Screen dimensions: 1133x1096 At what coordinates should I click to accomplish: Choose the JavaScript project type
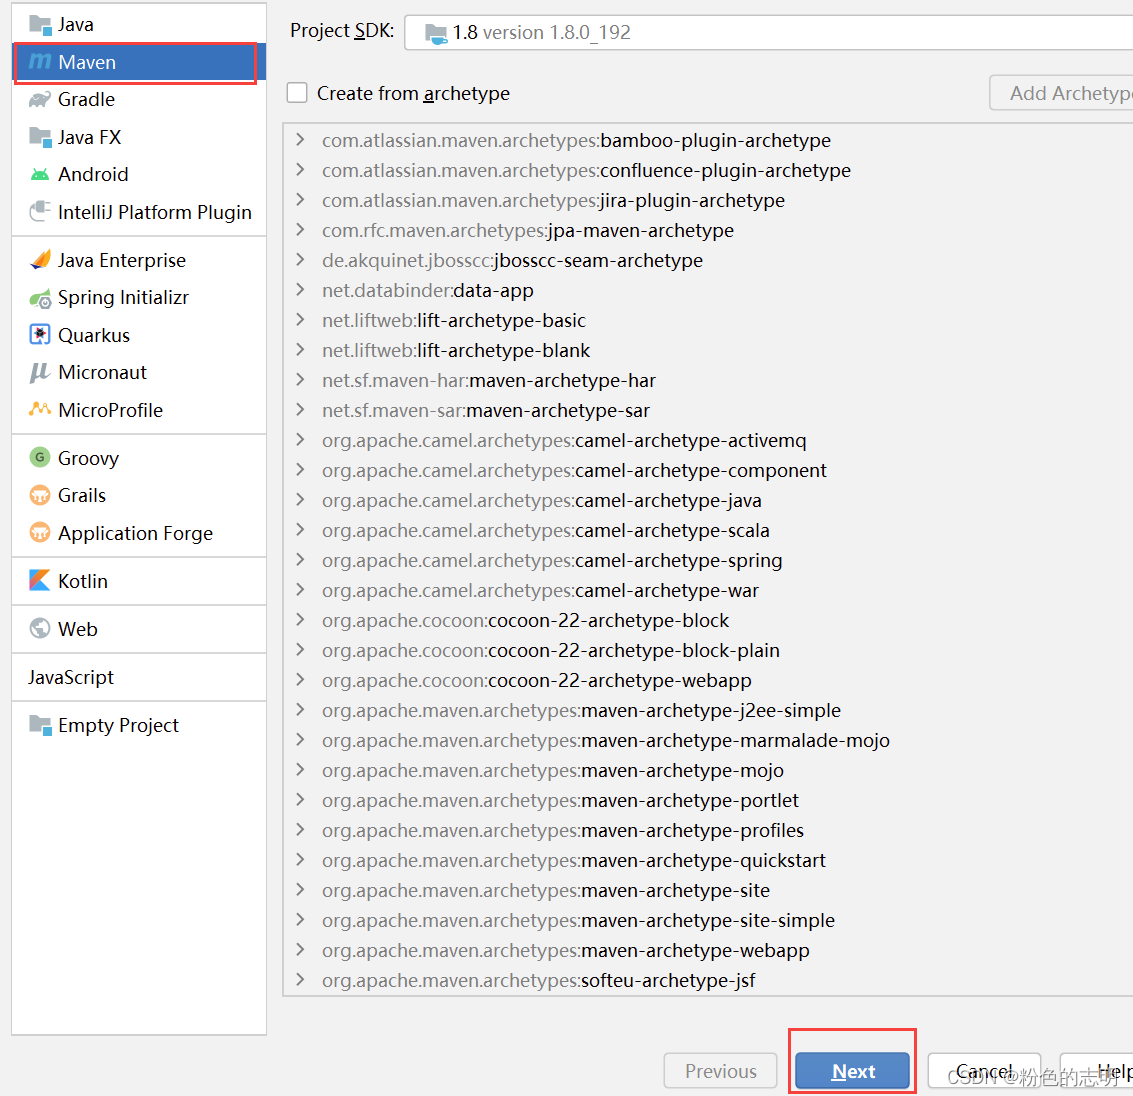point(139,677)
